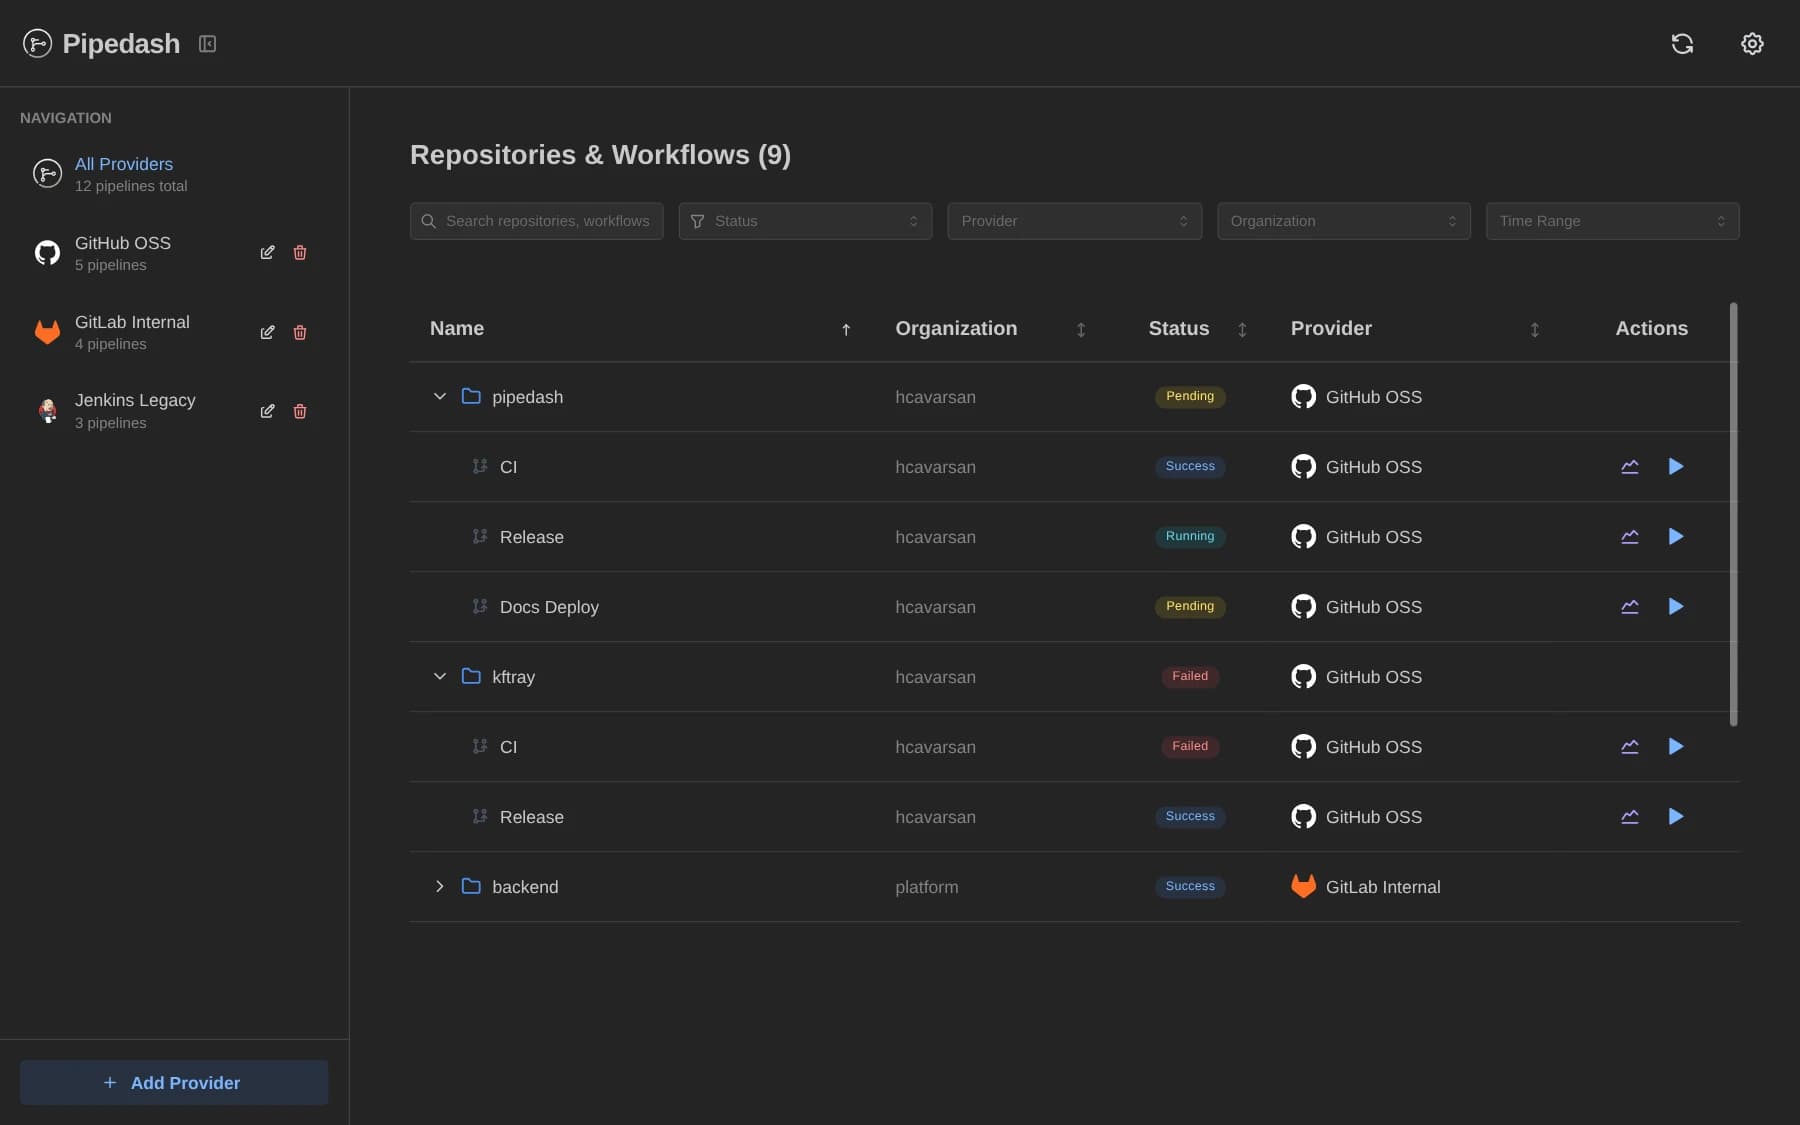This screenshot has height=1125, width=1800.
Task: Focus the search repositories input field
Action: pyautogui.click(x=536, y=221)
